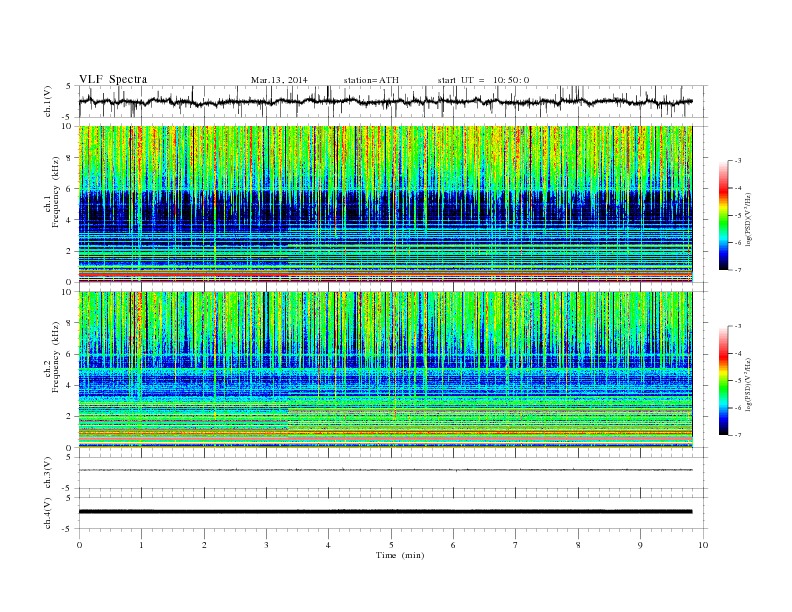Click the "8" kHz tick of ch.2 spectrogram
The width and height of the screenshot is (792, 612).
(70, 323)
